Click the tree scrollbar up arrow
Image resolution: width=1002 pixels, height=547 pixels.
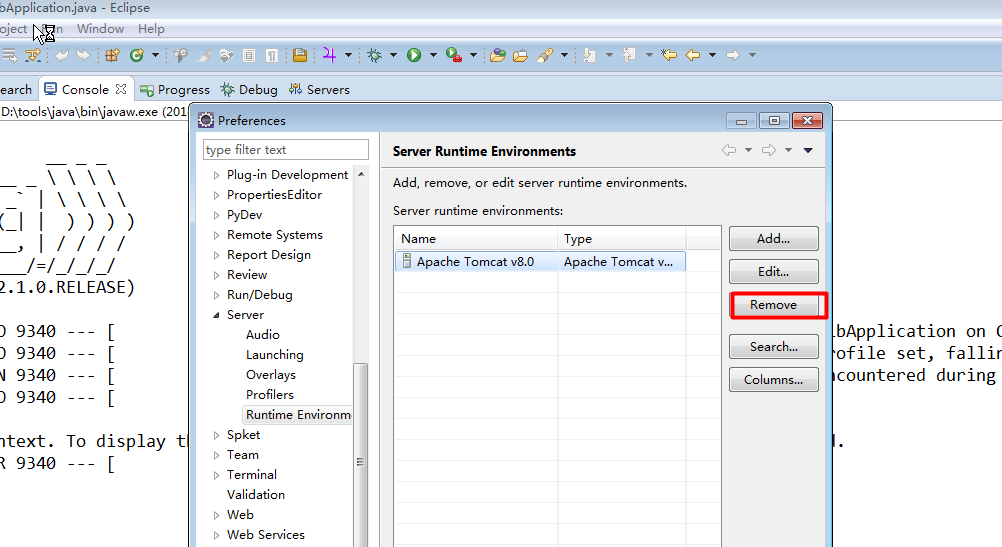[x=361, y=174]
